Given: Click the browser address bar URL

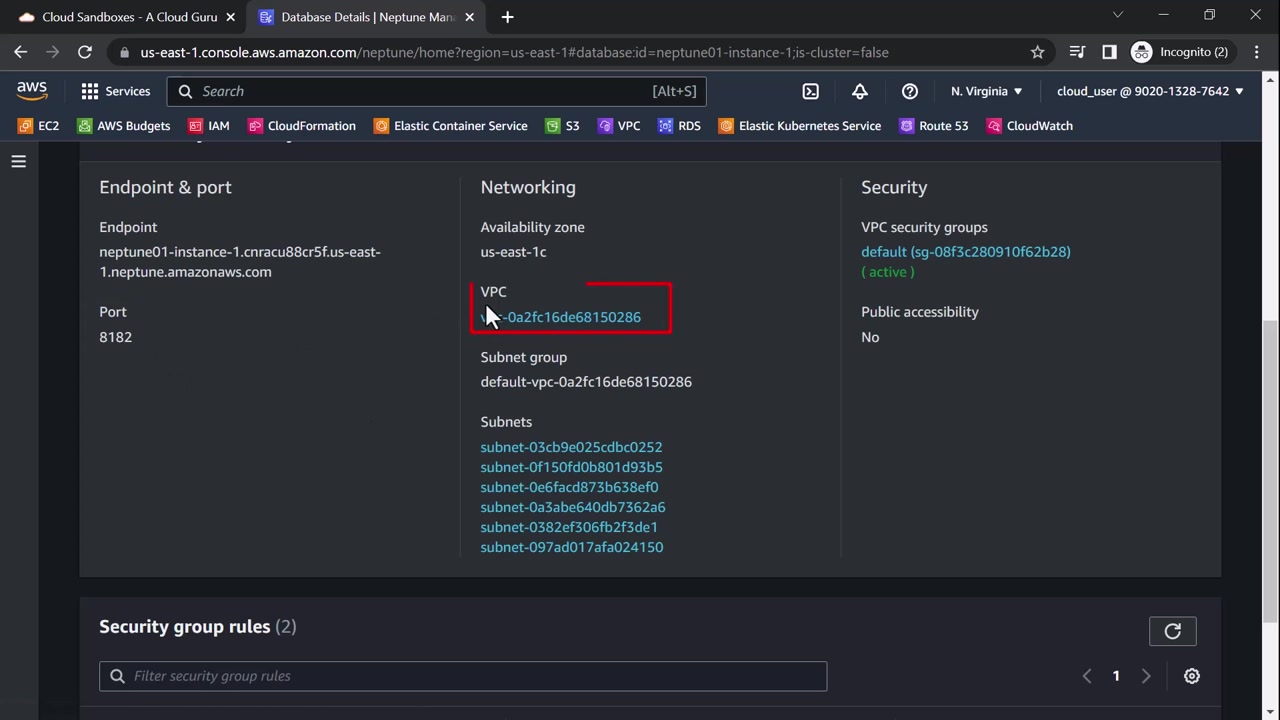Looking at the screenshot, I should click(x=514, y=52).
